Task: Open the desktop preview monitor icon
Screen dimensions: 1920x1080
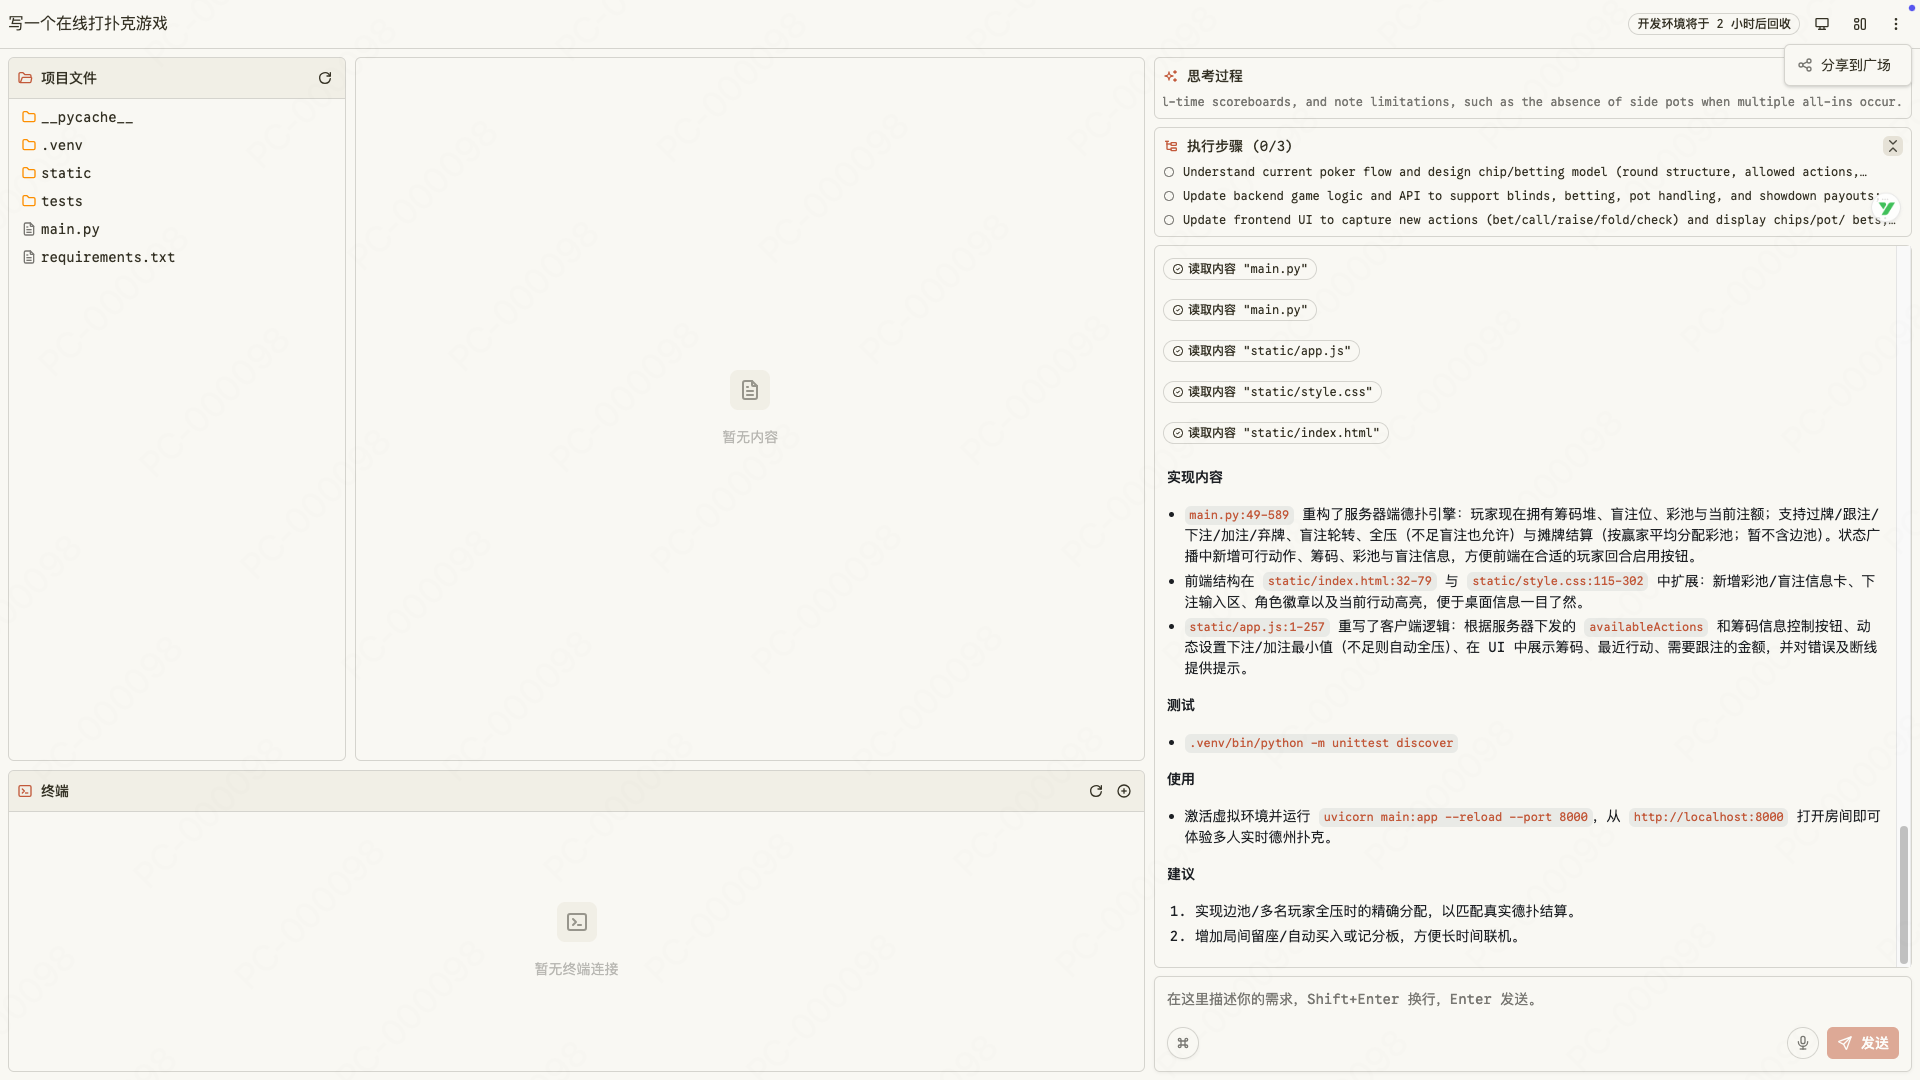Action: 1821,24
